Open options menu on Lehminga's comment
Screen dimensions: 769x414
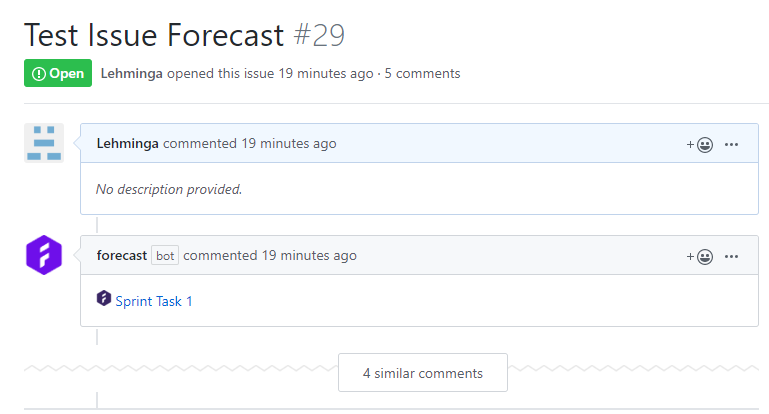pos(731,144)
